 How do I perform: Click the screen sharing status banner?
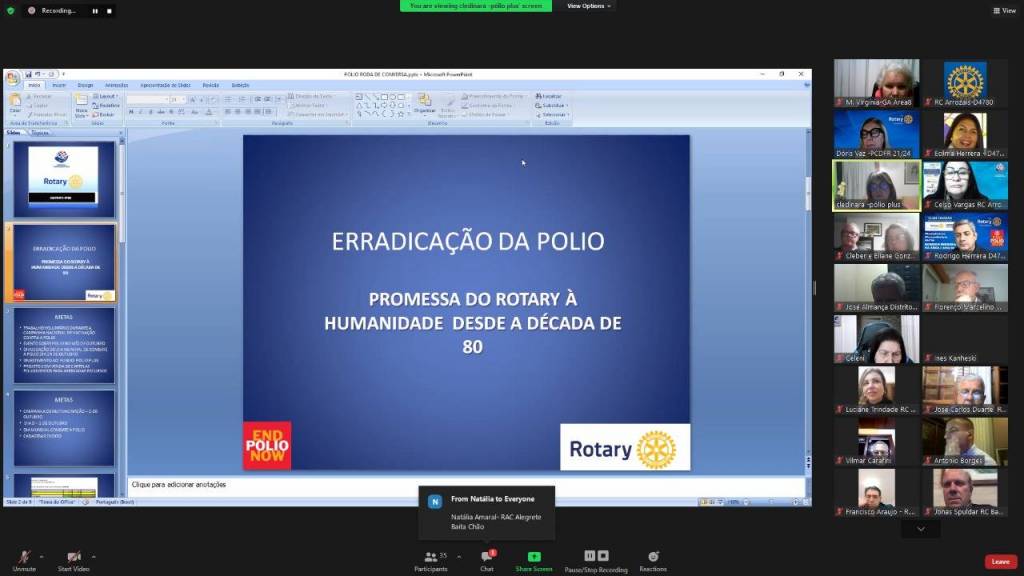pos(475,6)
